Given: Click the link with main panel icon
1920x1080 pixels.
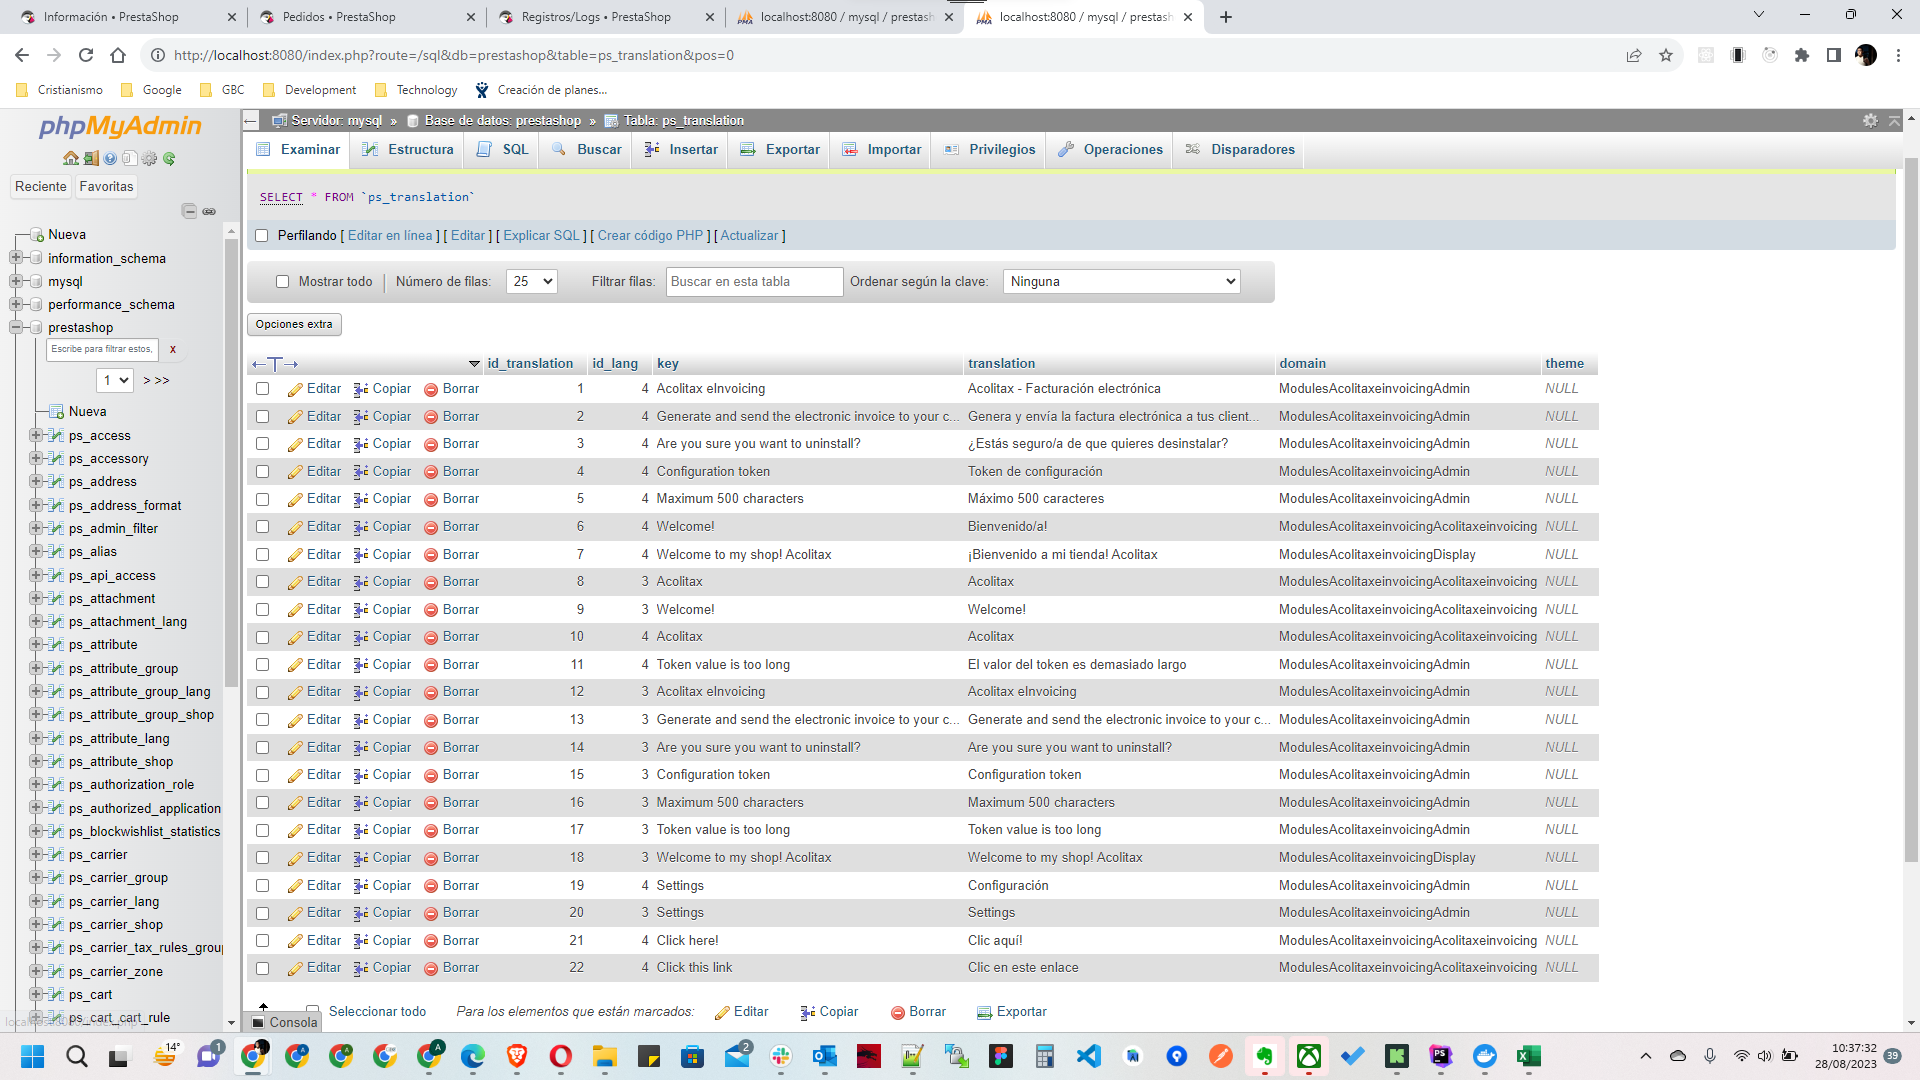Looking at the screenshot, I should [209, 211].
